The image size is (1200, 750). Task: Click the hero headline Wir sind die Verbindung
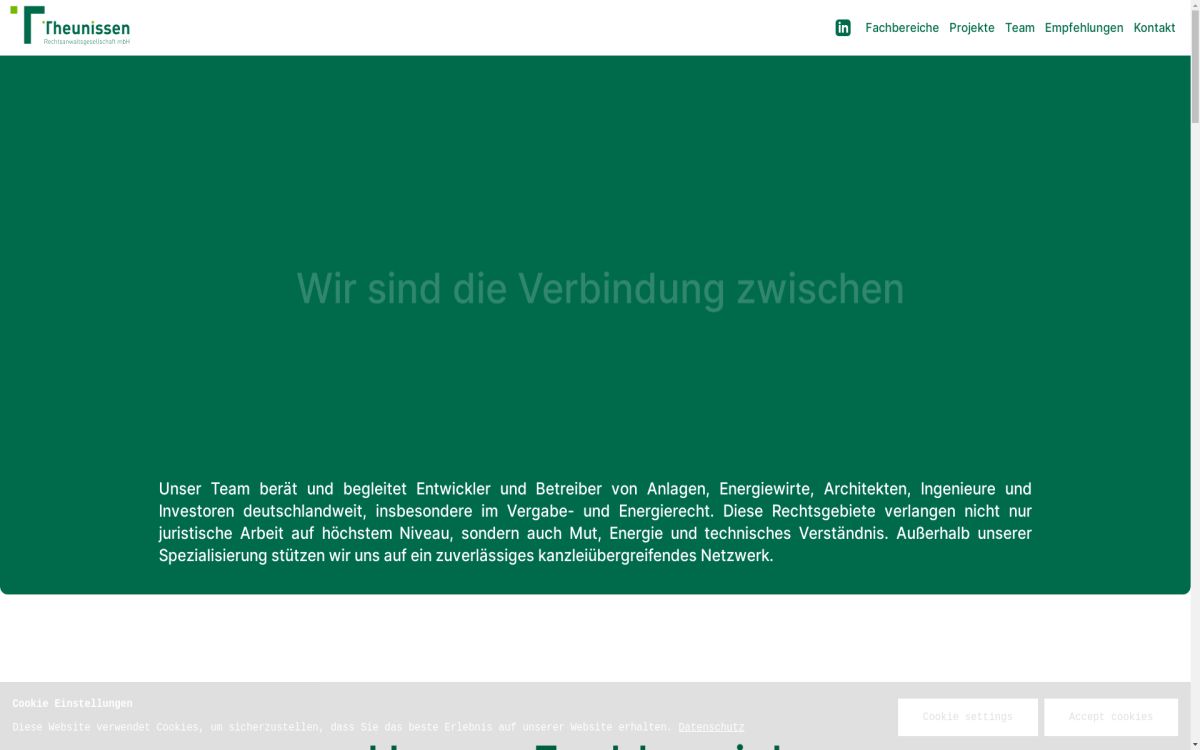[600, 289]
